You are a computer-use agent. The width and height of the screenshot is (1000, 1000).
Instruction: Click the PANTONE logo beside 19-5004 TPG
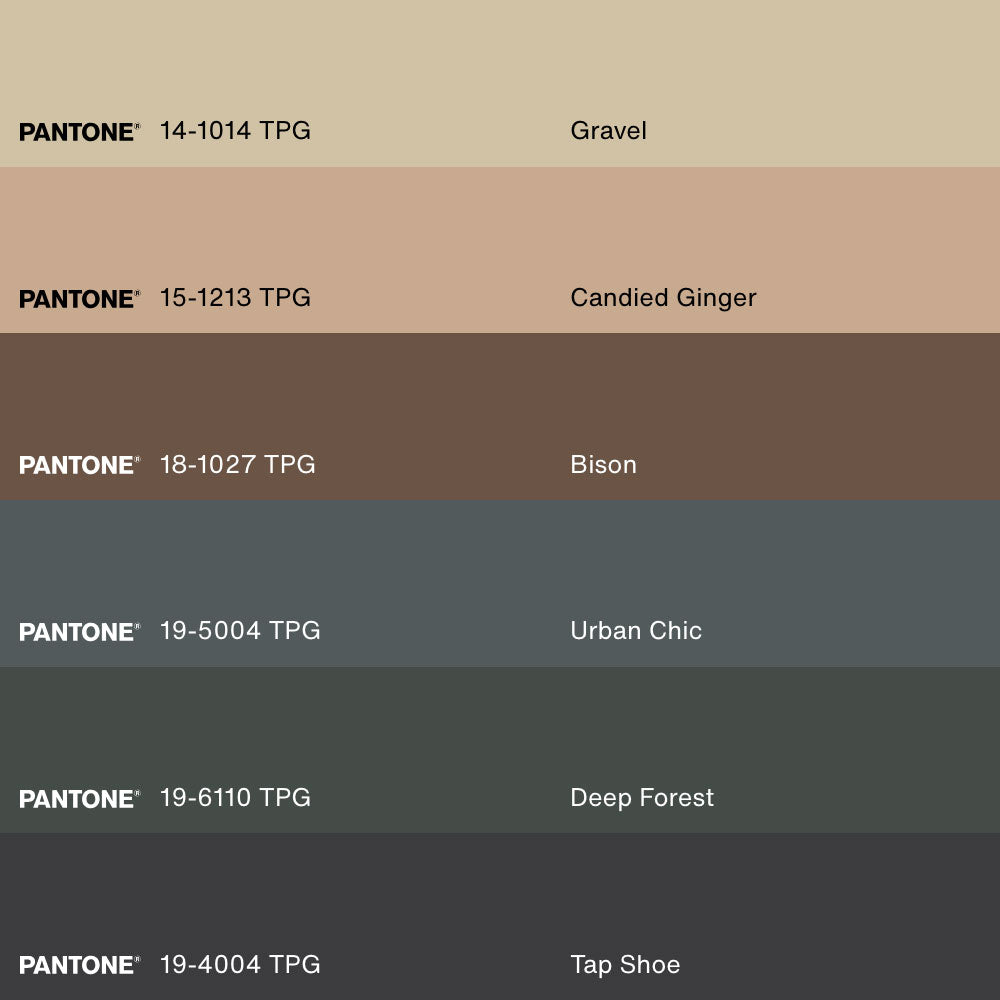(79, 632)
